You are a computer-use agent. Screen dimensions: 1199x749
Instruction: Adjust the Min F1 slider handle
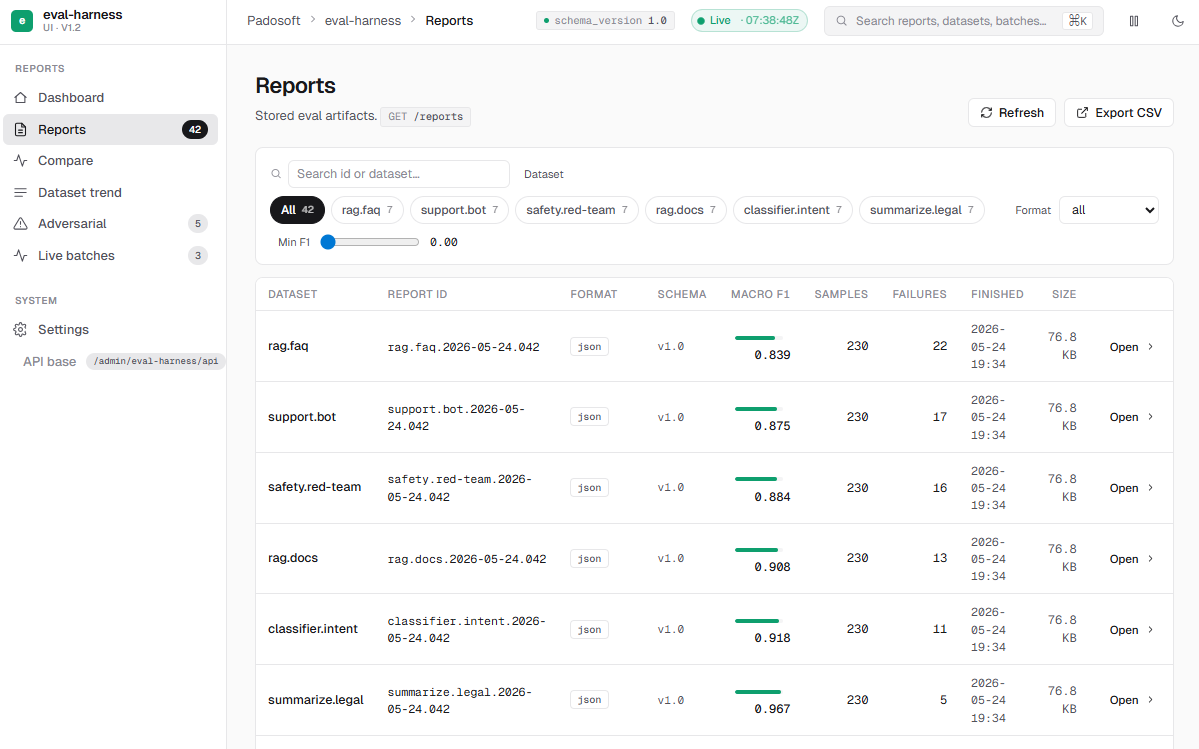[x=328, y=242]
